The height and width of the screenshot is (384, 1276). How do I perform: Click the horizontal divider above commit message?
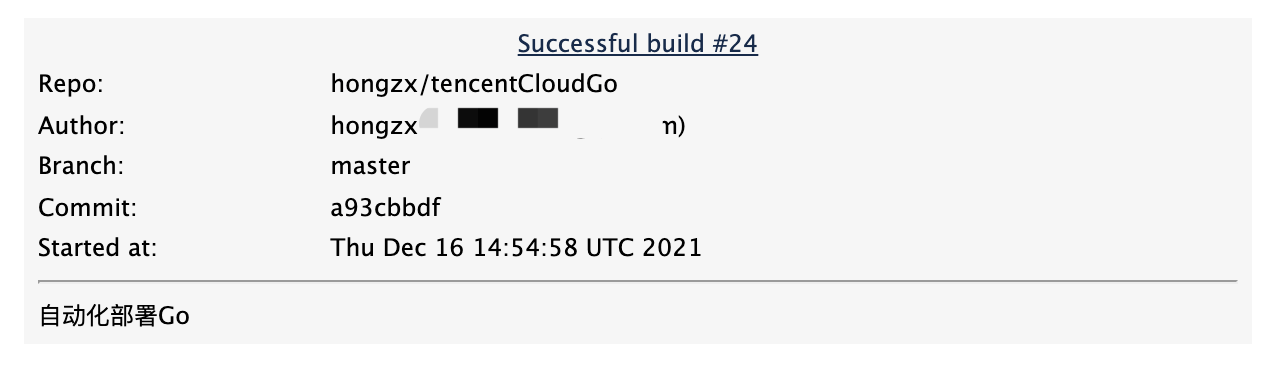pos(637,282)
